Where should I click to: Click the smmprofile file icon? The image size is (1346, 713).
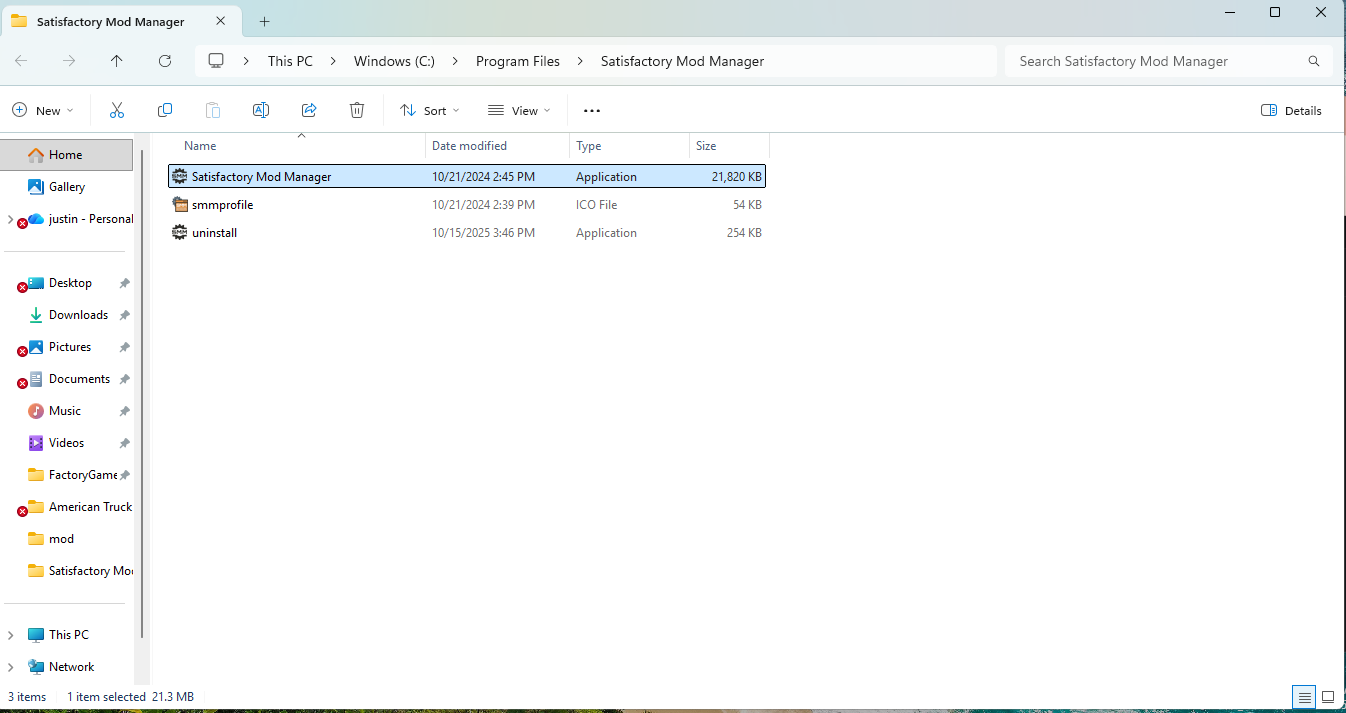pos(180,205)
